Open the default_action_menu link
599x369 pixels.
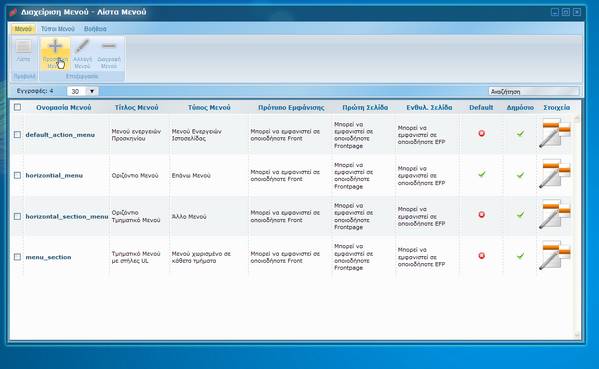[x=60, y=134]
